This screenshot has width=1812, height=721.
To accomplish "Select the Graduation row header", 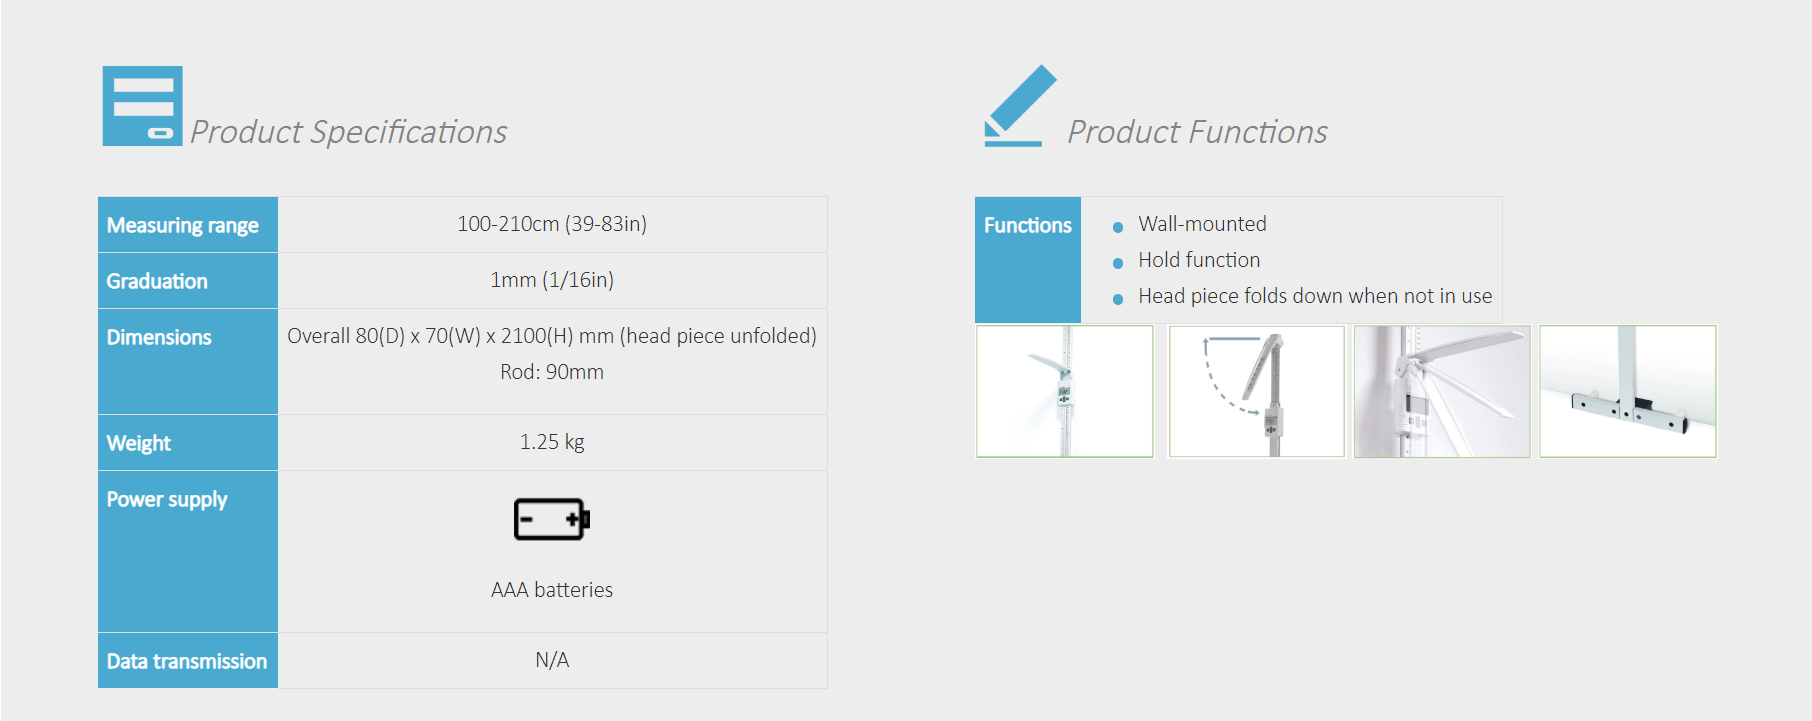I will (x=157, y=281).
